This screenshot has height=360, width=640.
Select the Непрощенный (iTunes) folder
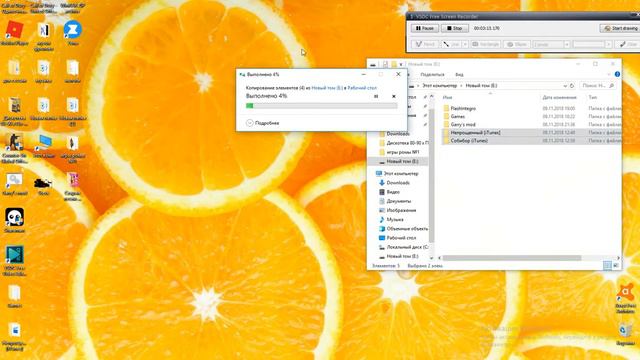tap(475, 133)
